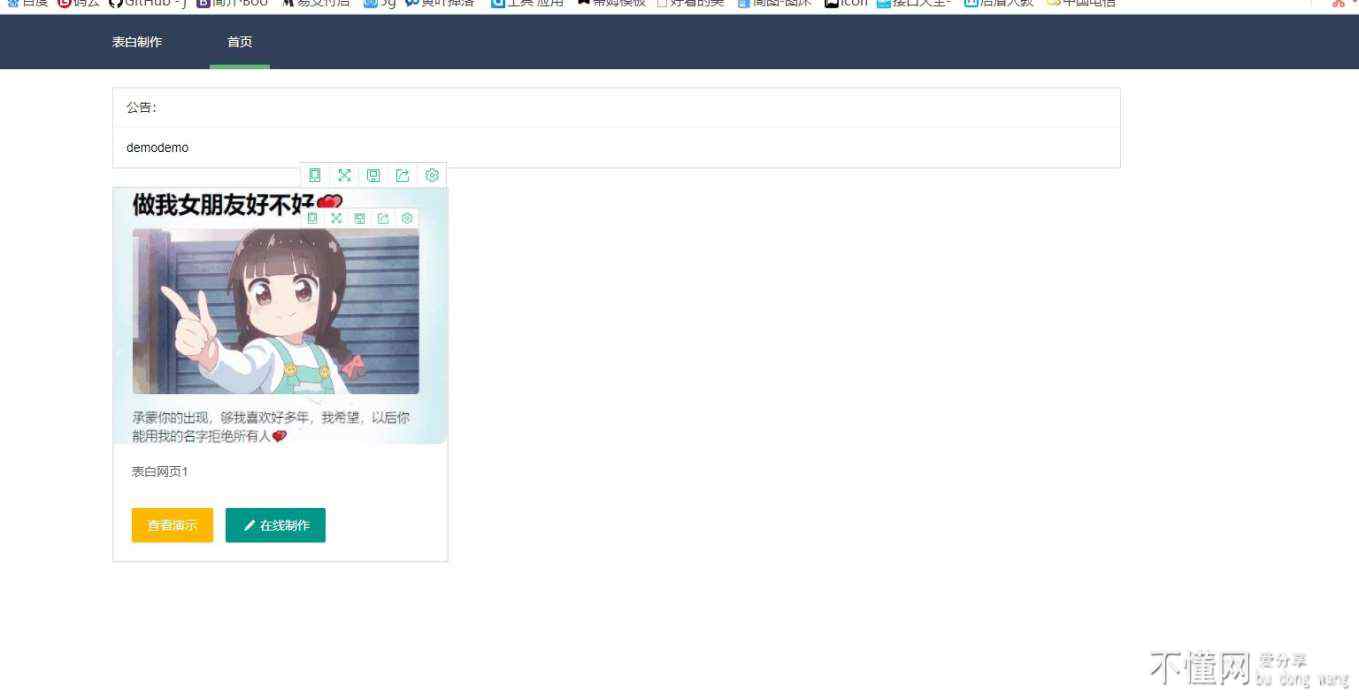Click the 表白网页1 template title
Viewport: 1359px width, 700px height.
(160, 472)
